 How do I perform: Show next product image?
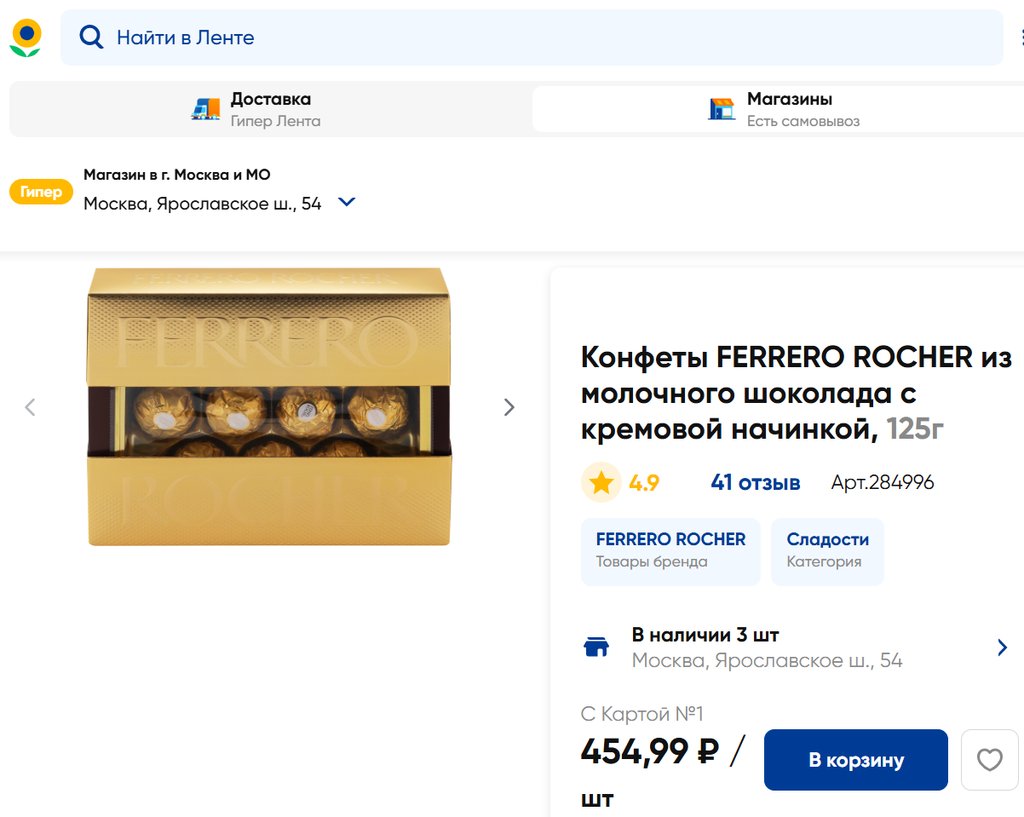click(509, 407)
